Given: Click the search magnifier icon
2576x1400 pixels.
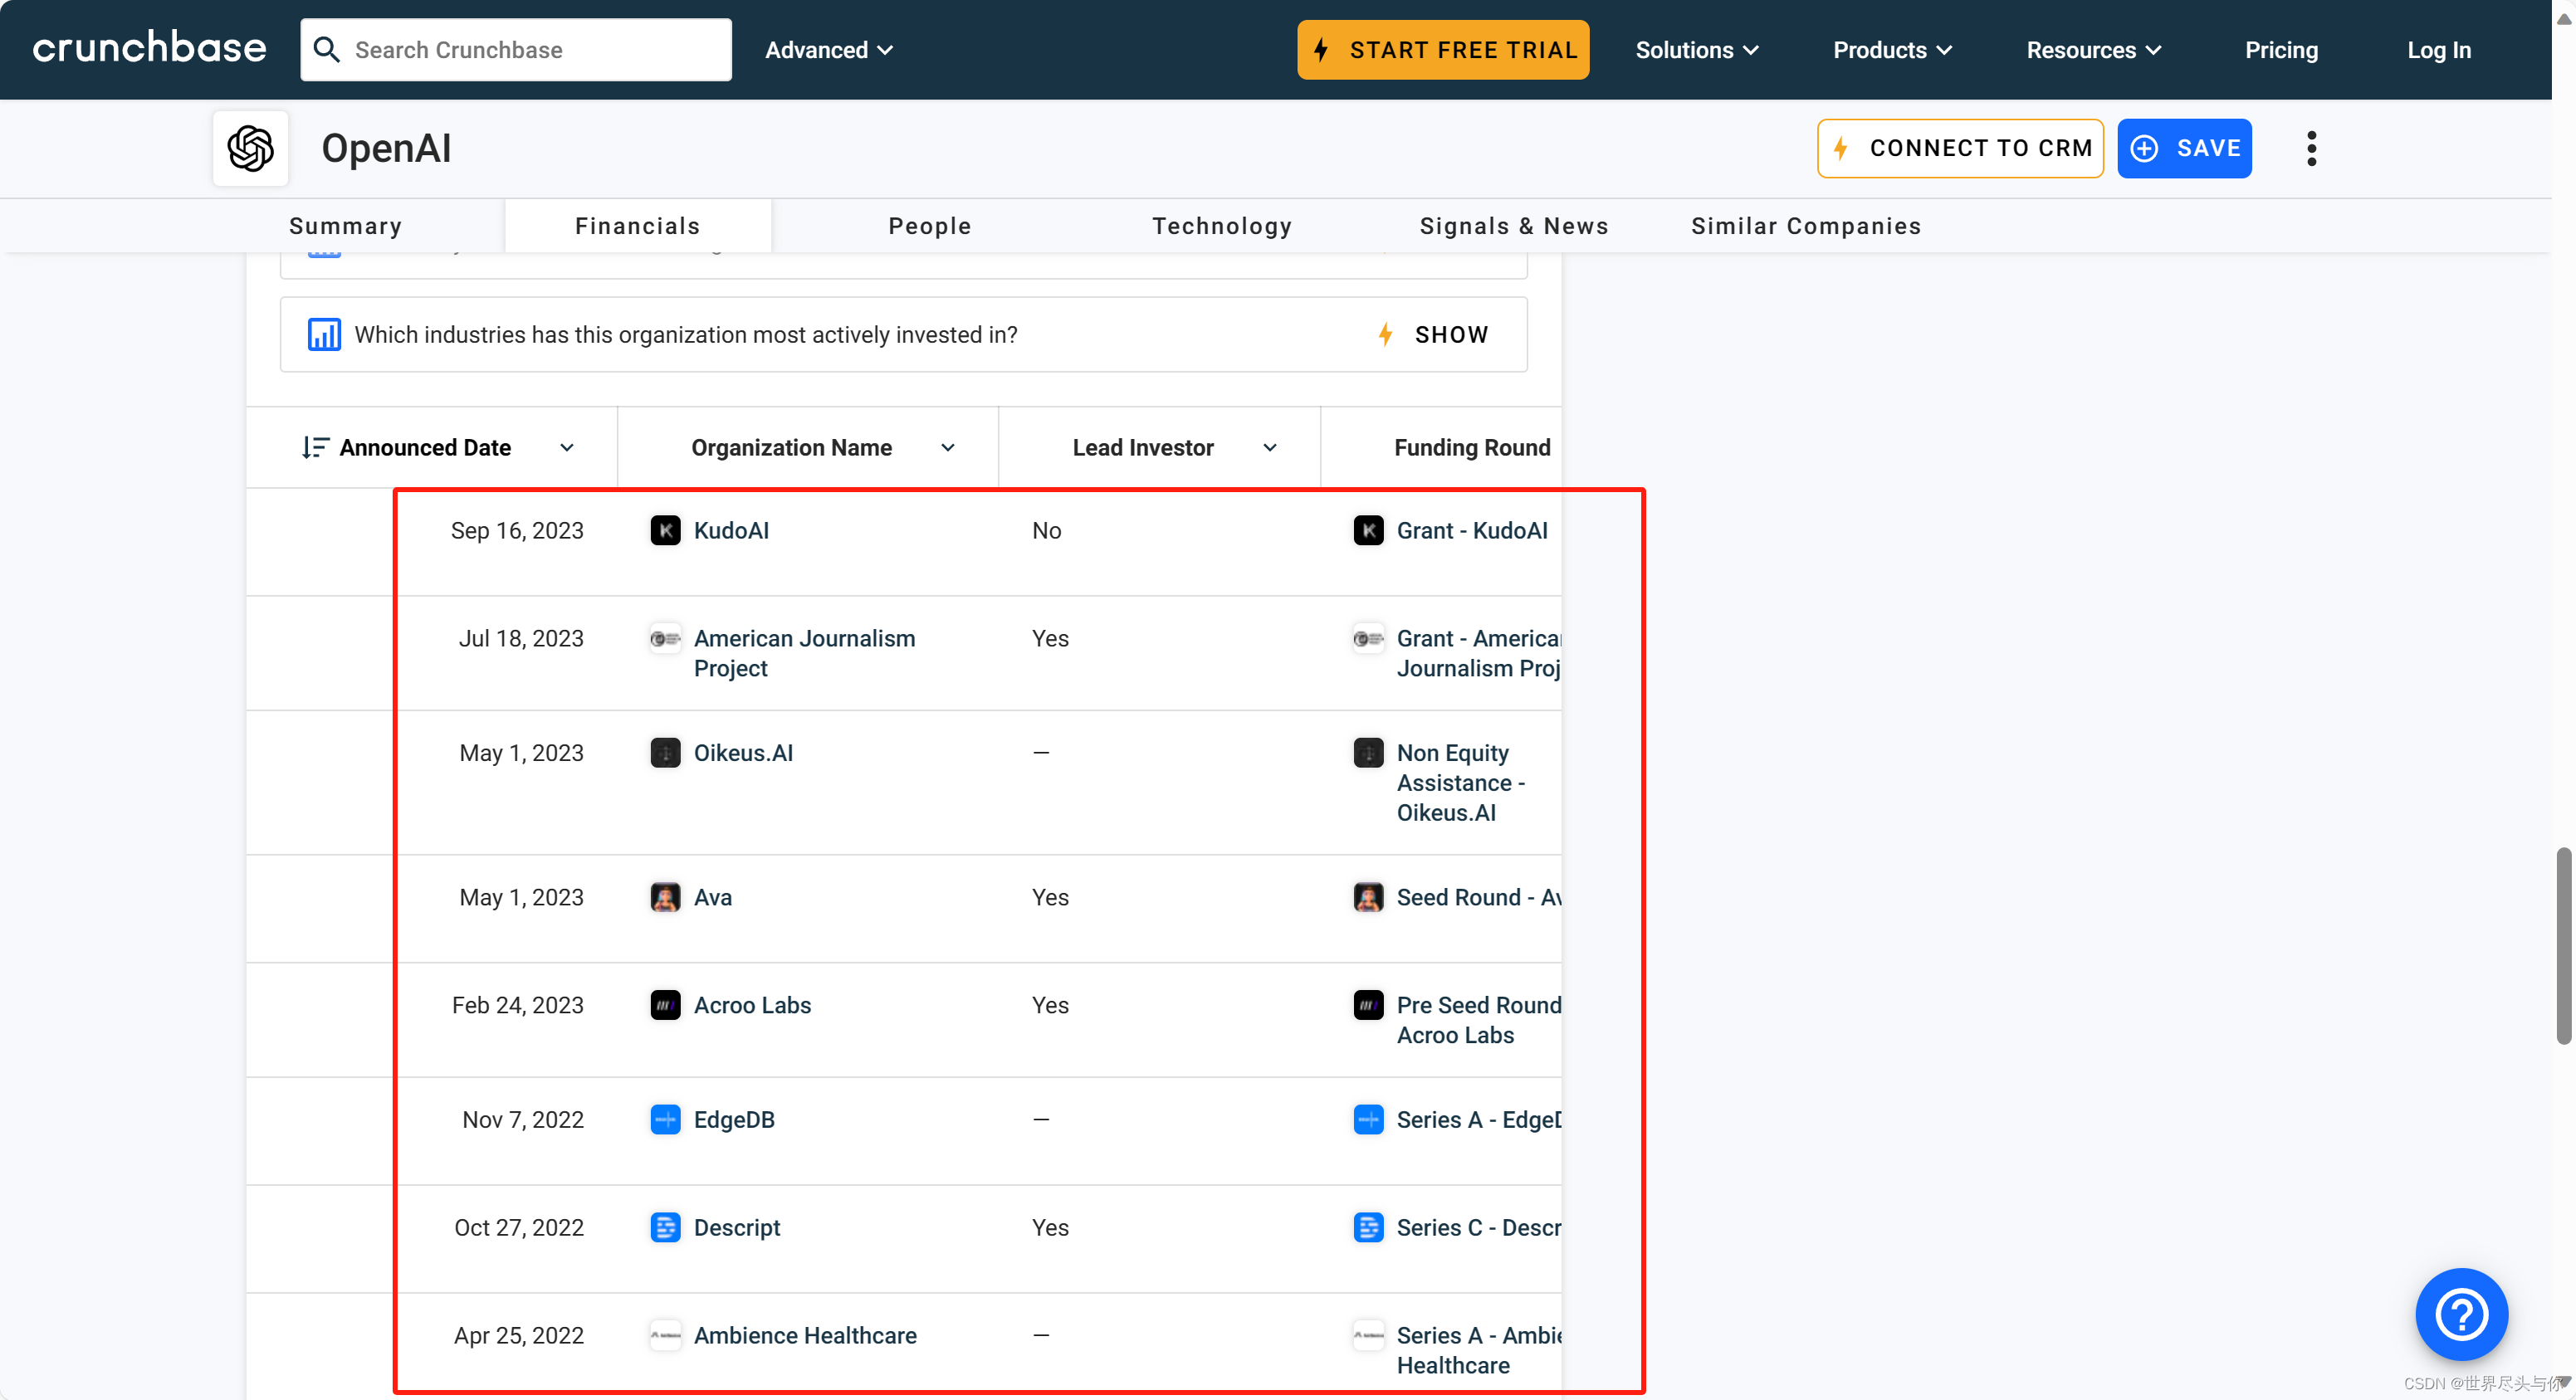Looking at the screenshot, I should [326, 49].
